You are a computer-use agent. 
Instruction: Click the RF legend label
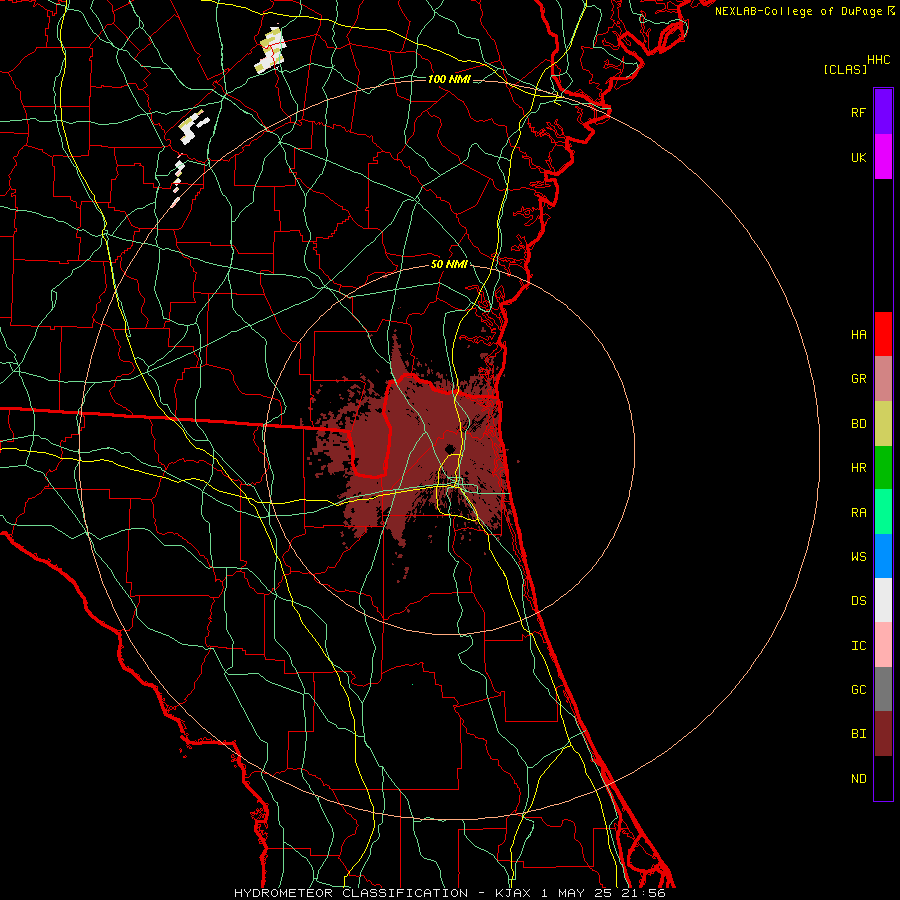pyautogui.click(x=858, y=112)
